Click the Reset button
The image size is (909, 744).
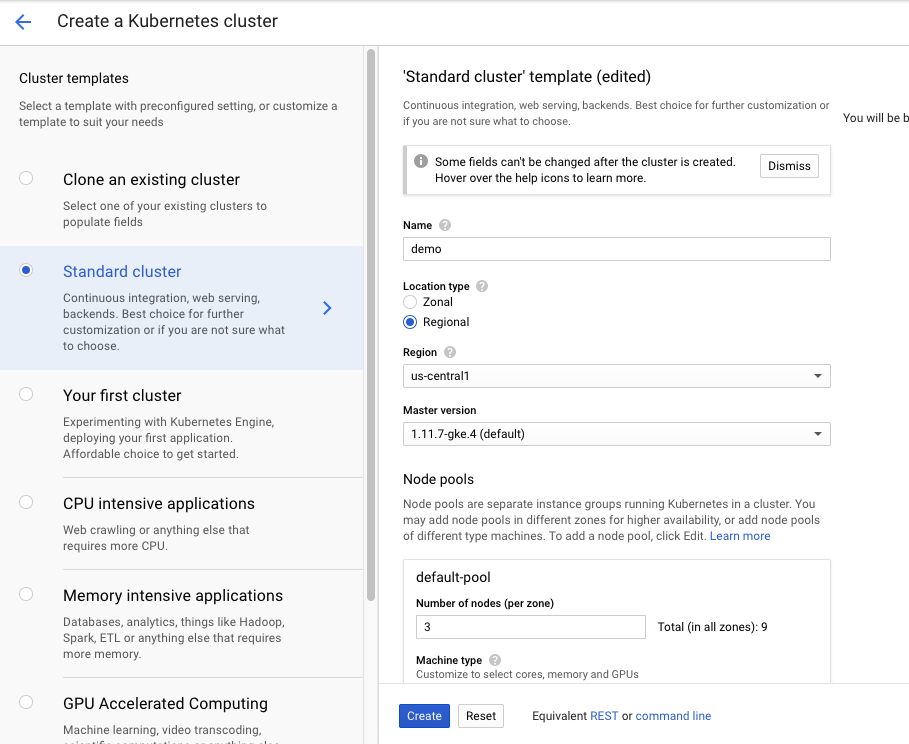(x=481, y=716)
